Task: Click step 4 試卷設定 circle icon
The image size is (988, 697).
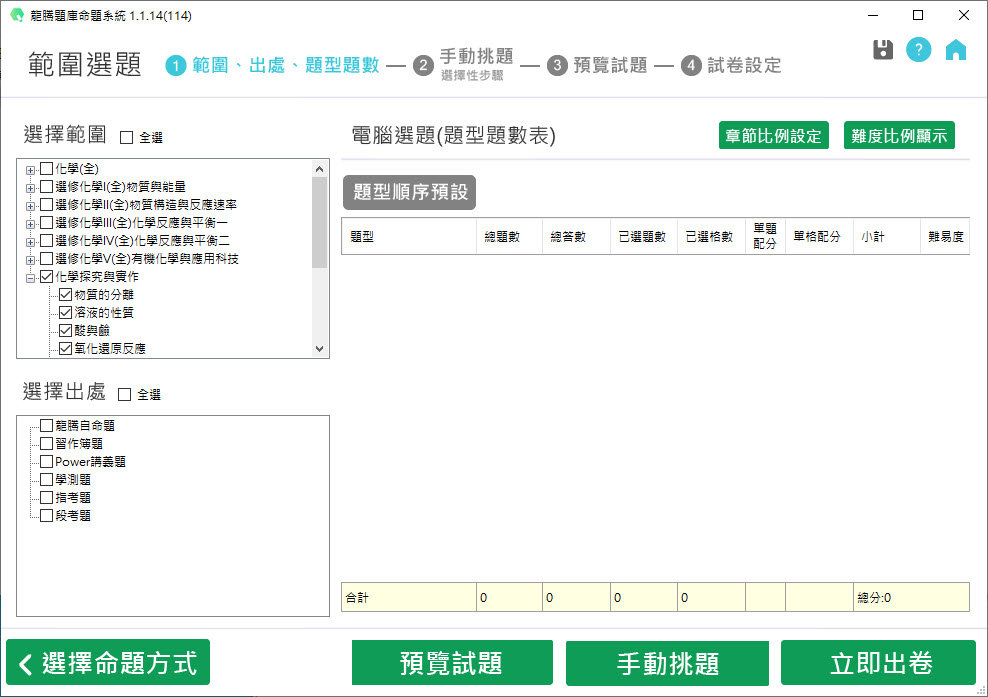Action: click(691, 66)
